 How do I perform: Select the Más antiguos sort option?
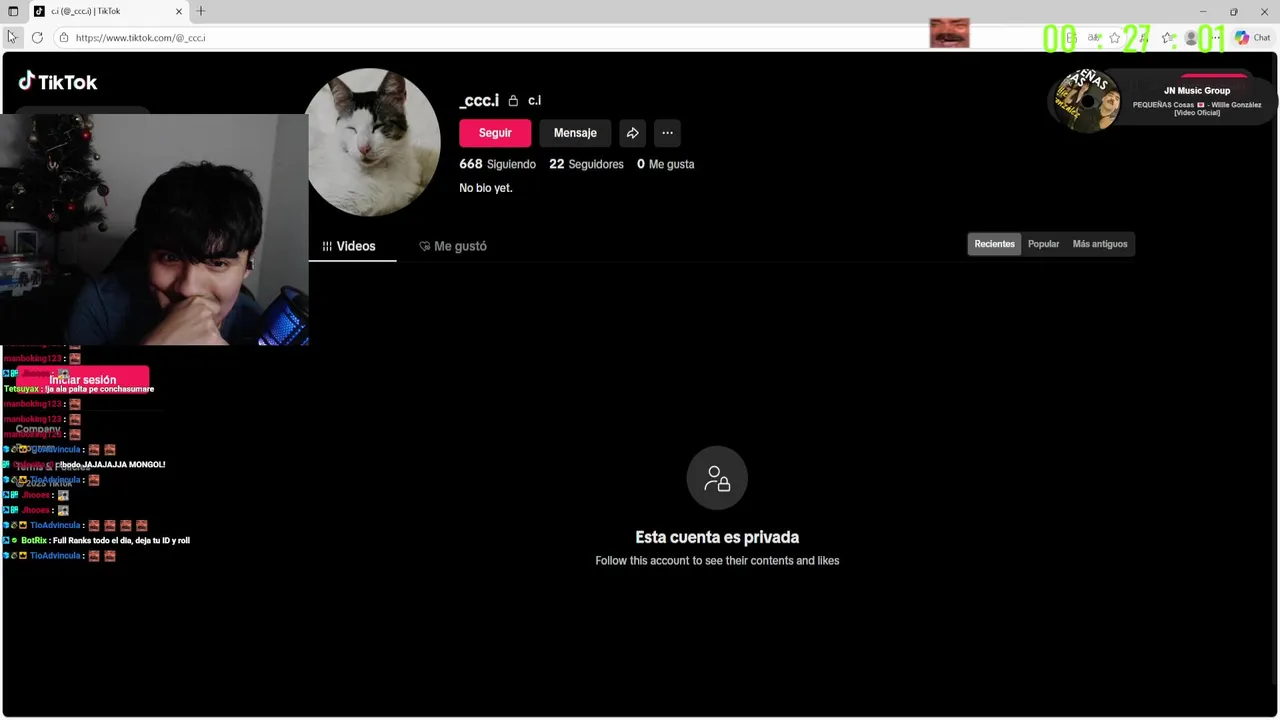tap(1100, 244)
